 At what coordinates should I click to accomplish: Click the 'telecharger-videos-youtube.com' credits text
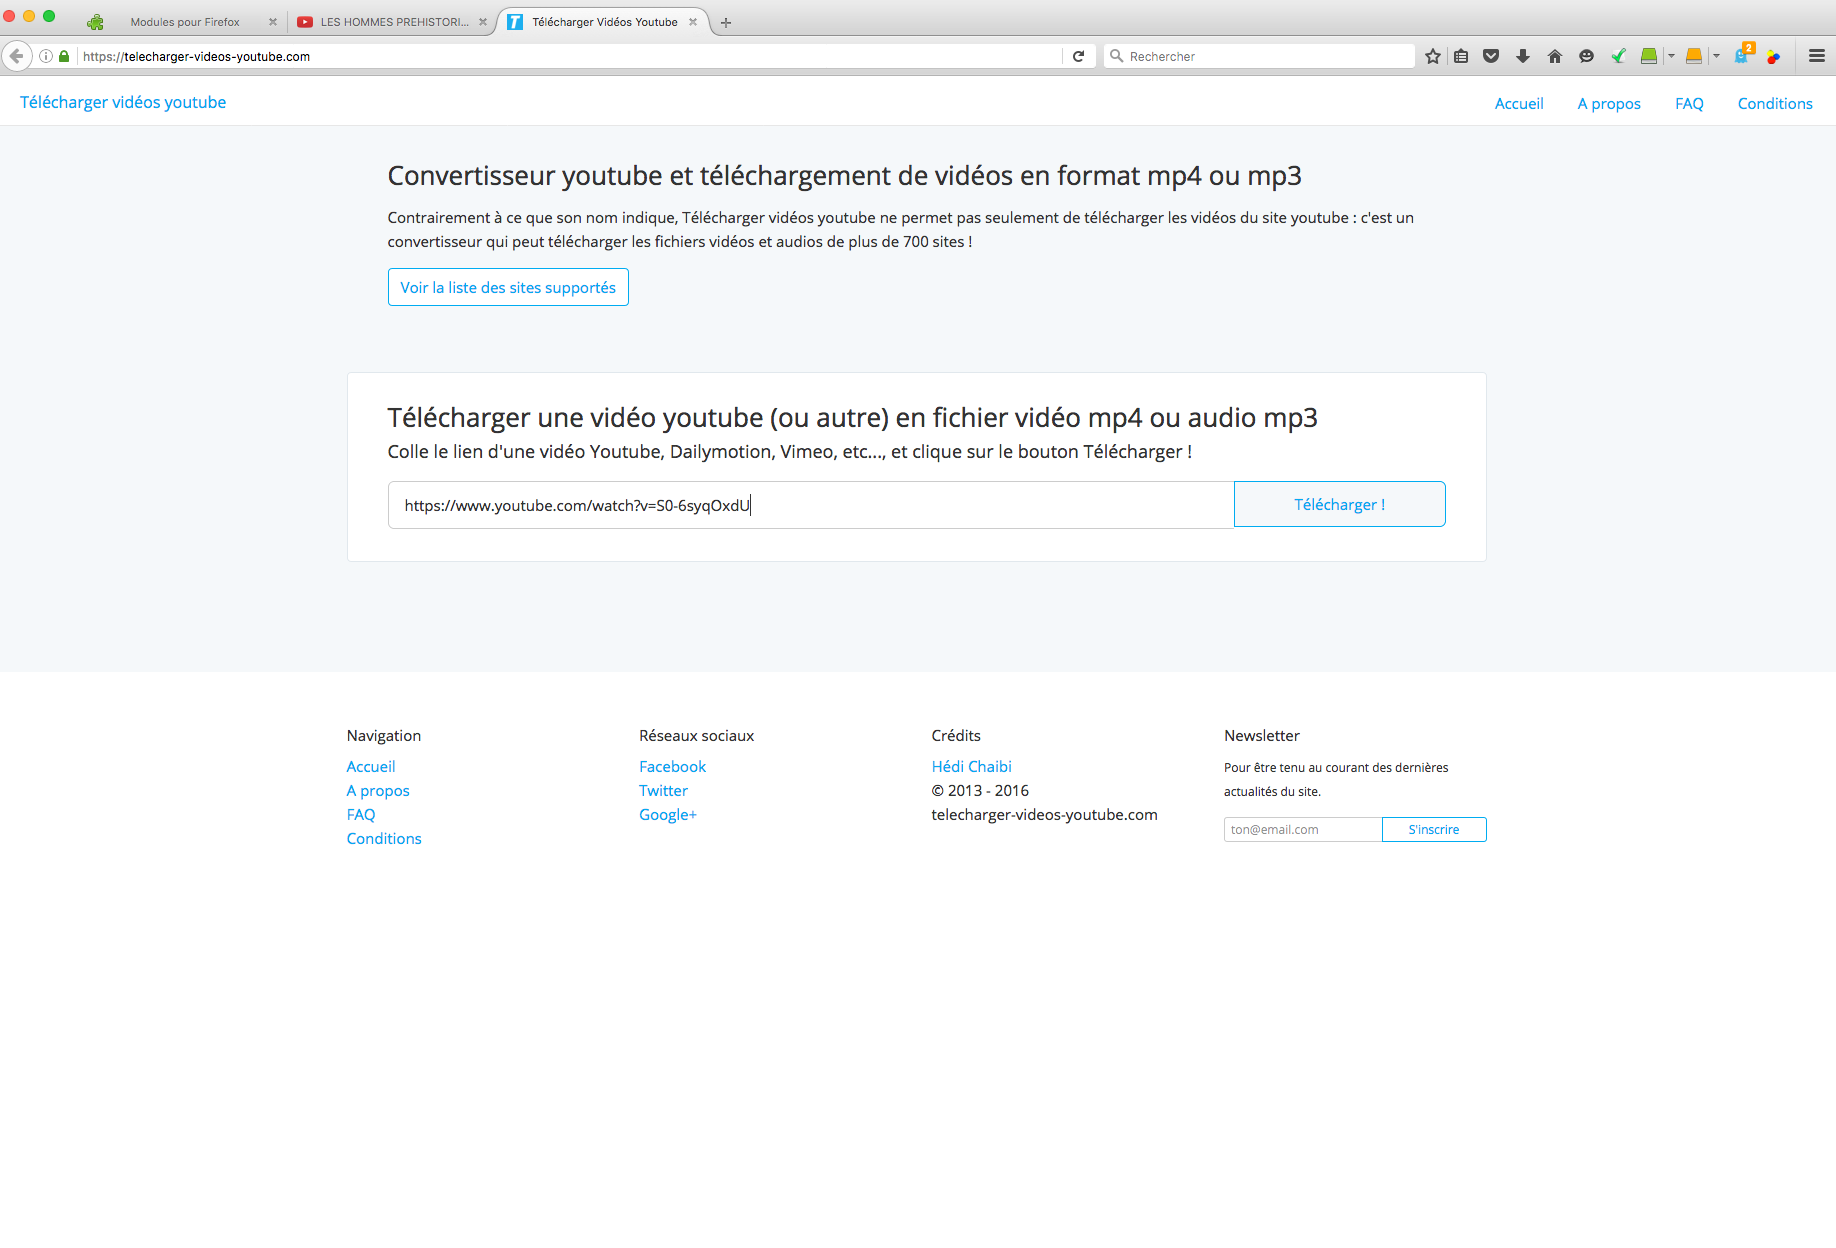(x=1044, y=815)
